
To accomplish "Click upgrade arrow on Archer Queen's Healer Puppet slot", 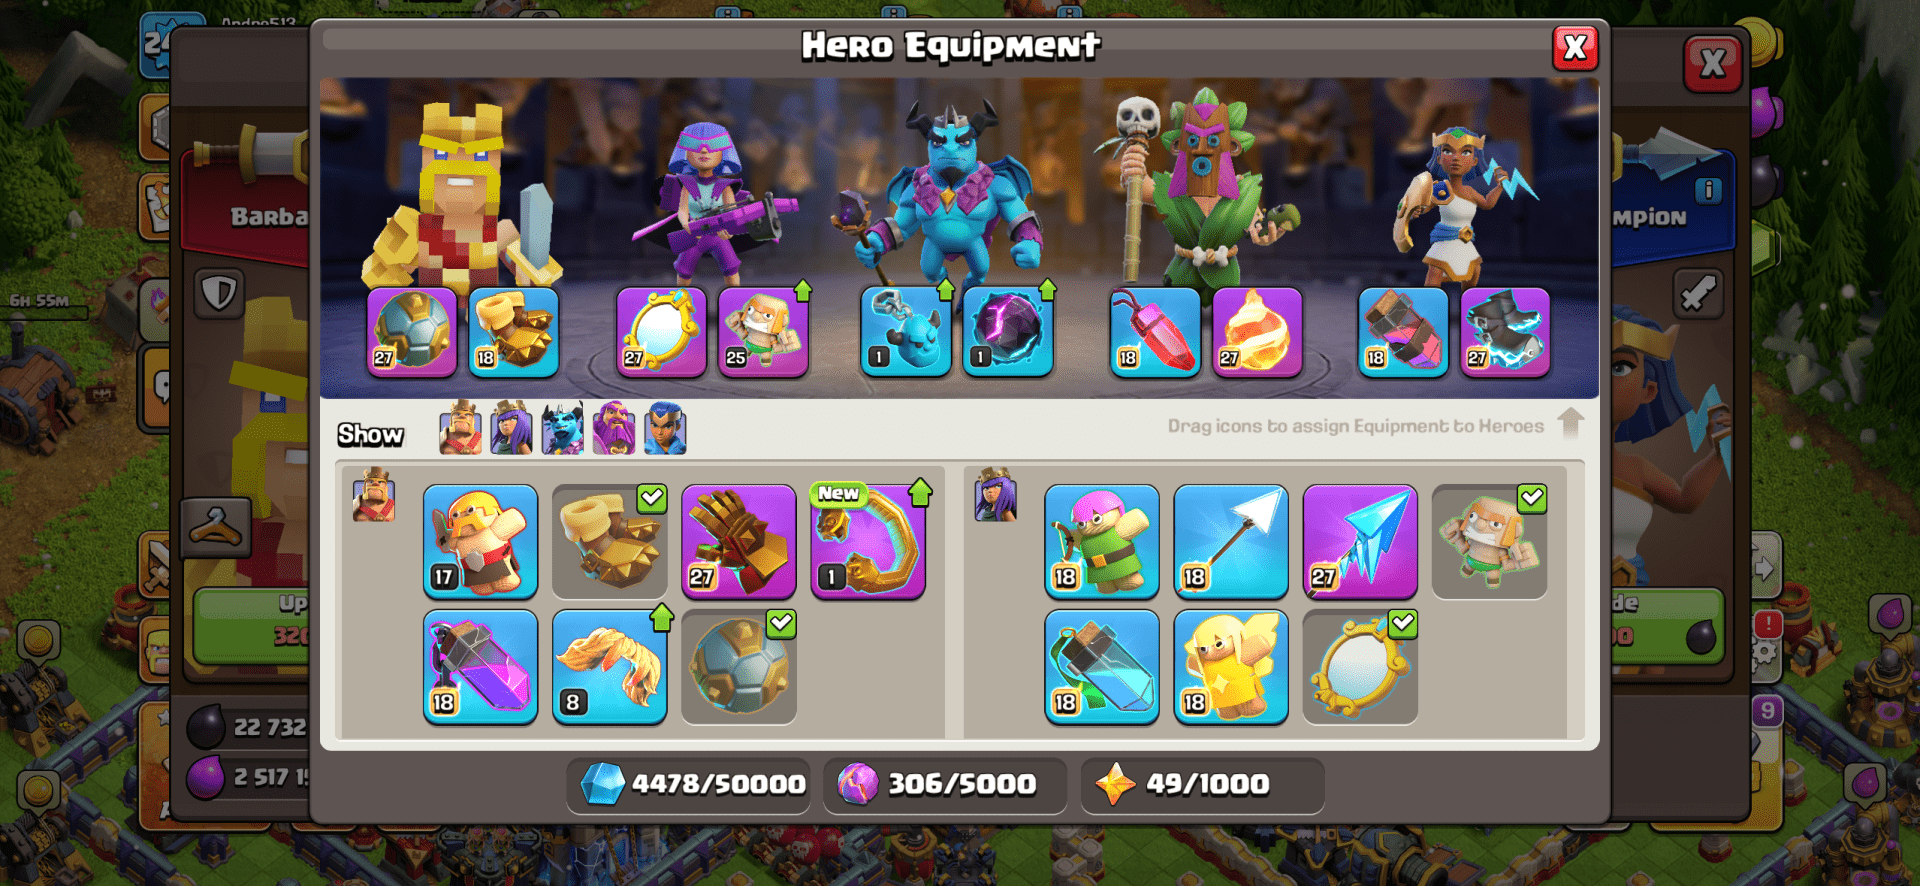I will point(802,290).
